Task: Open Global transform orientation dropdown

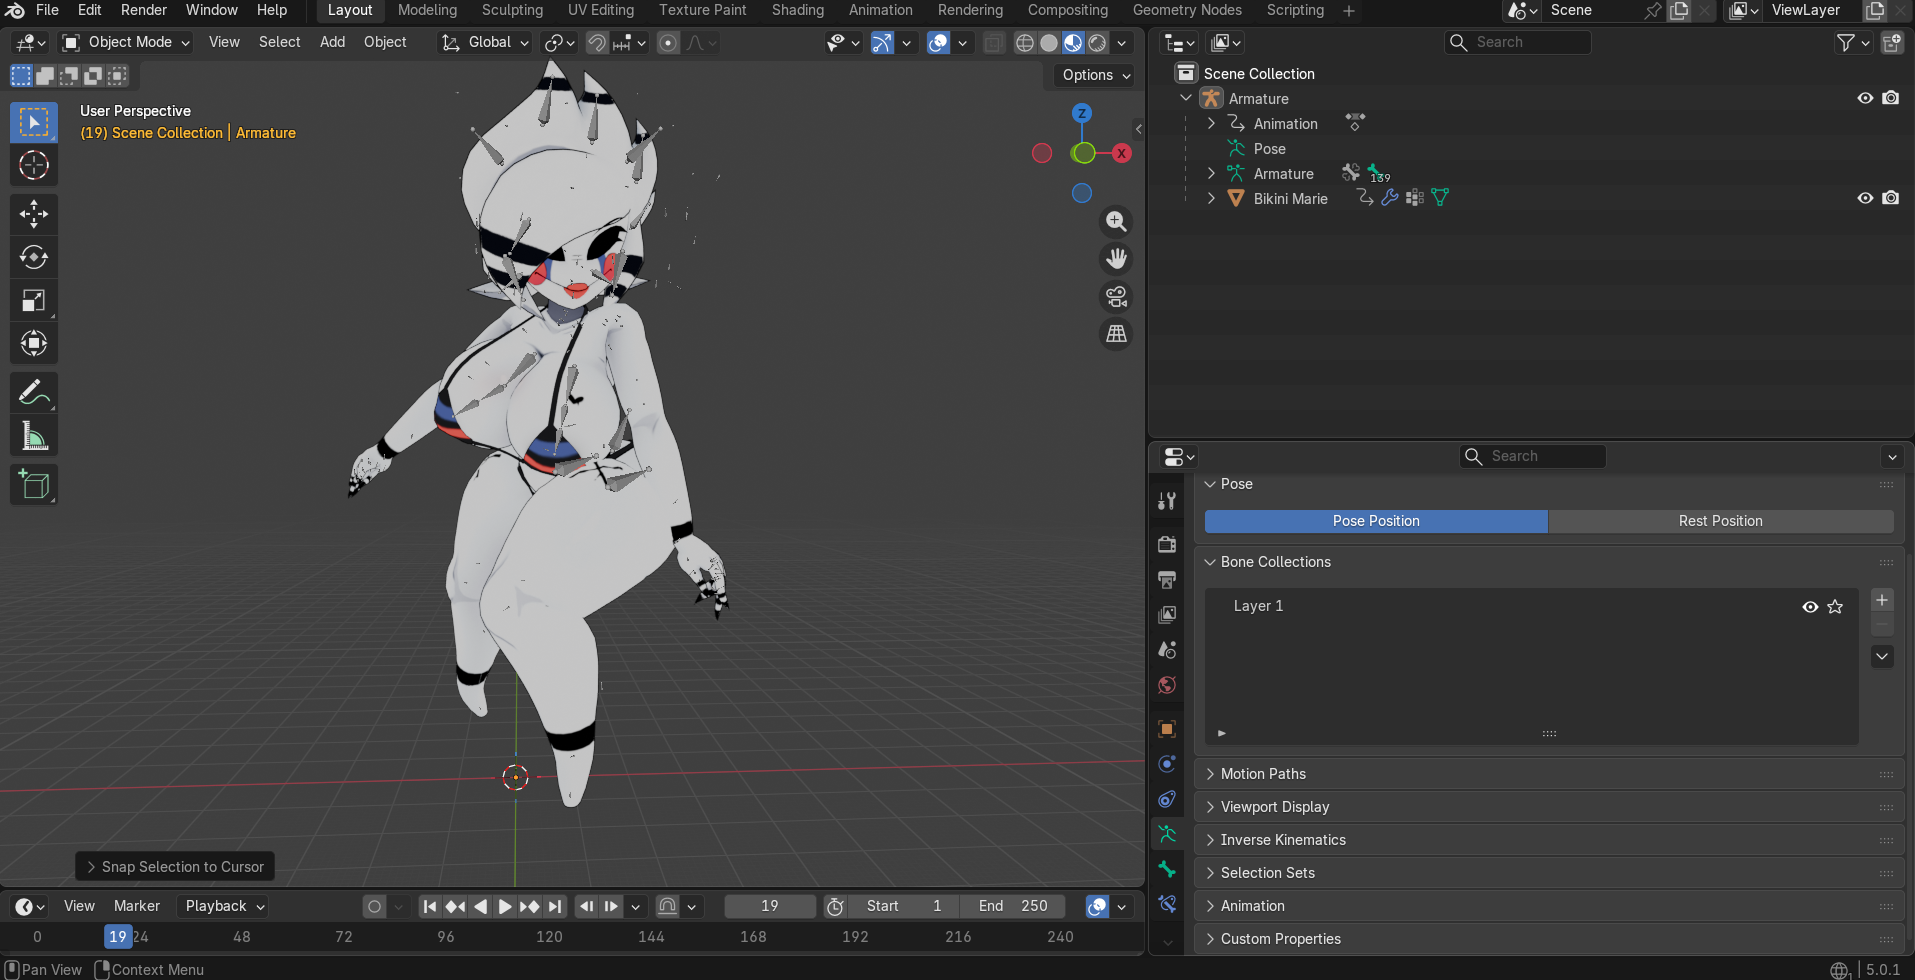Action: (485, 42)
